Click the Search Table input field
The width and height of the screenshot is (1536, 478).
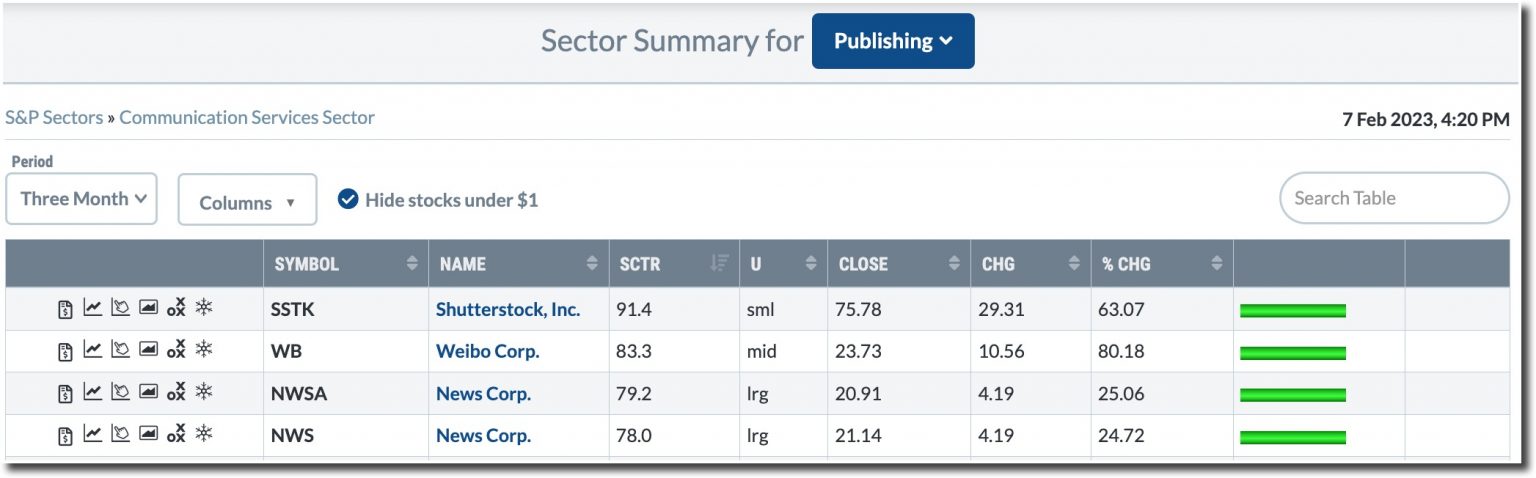point(1393,198)
